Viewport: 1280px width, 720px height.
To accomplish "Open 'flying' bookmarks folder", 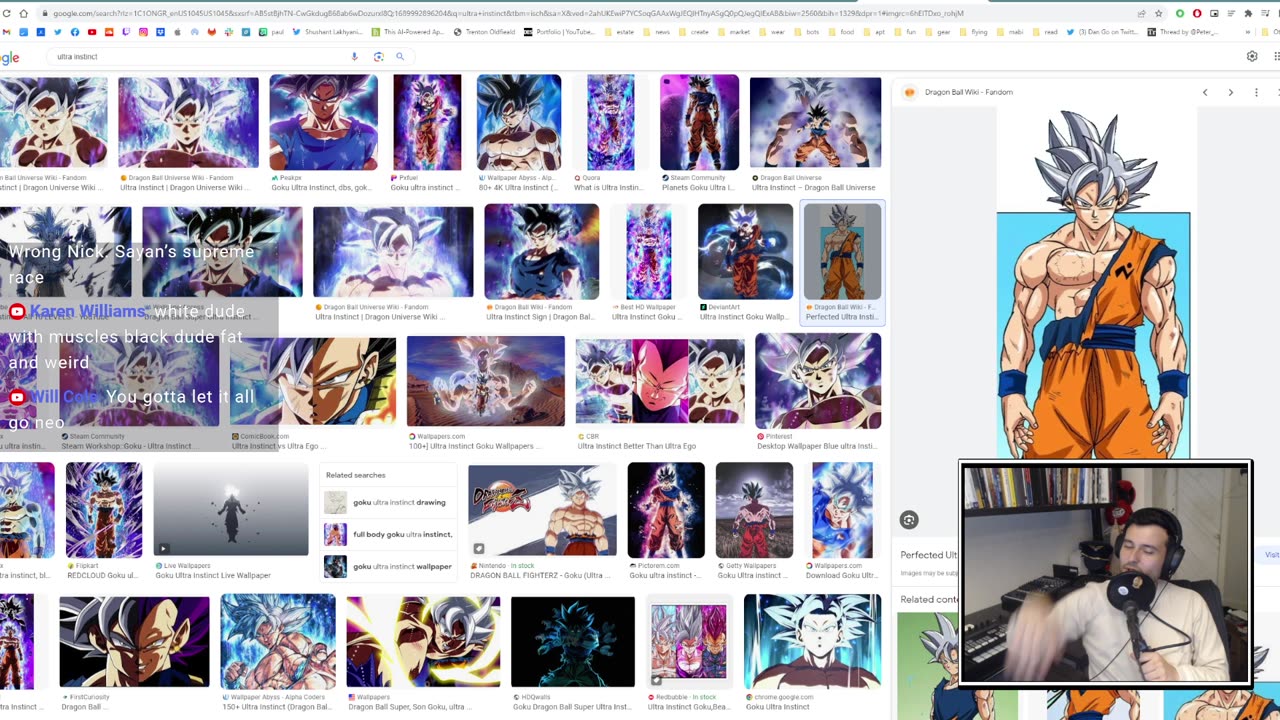I will coord(971,32).
